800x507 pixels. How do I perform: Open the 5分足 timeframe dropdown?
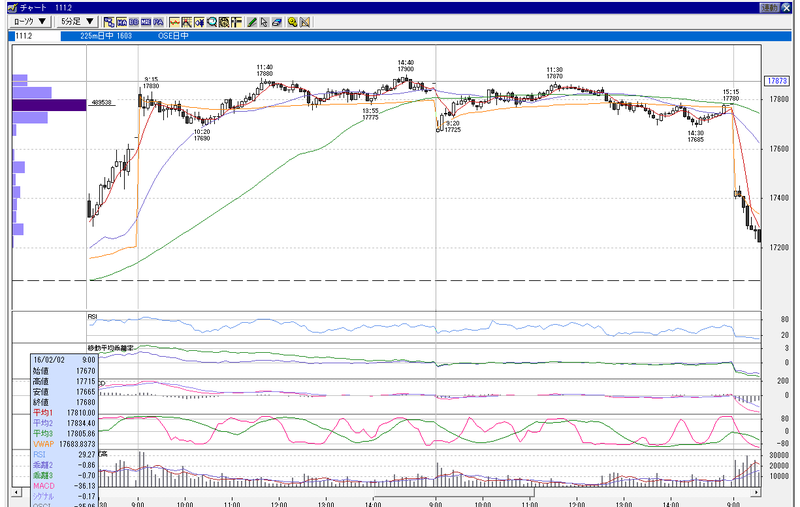coord(77,21)
